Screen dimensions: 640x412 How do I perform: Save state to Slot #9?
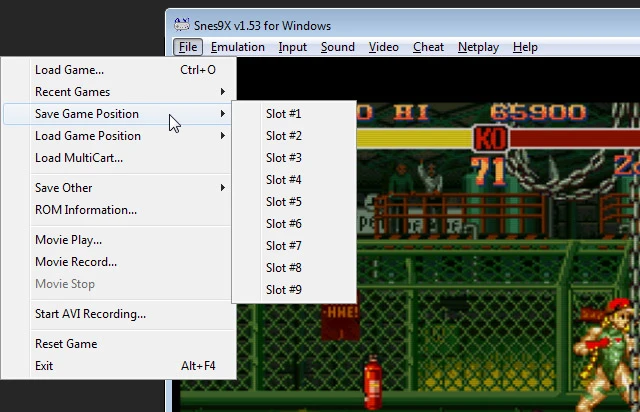click(294, 290)
